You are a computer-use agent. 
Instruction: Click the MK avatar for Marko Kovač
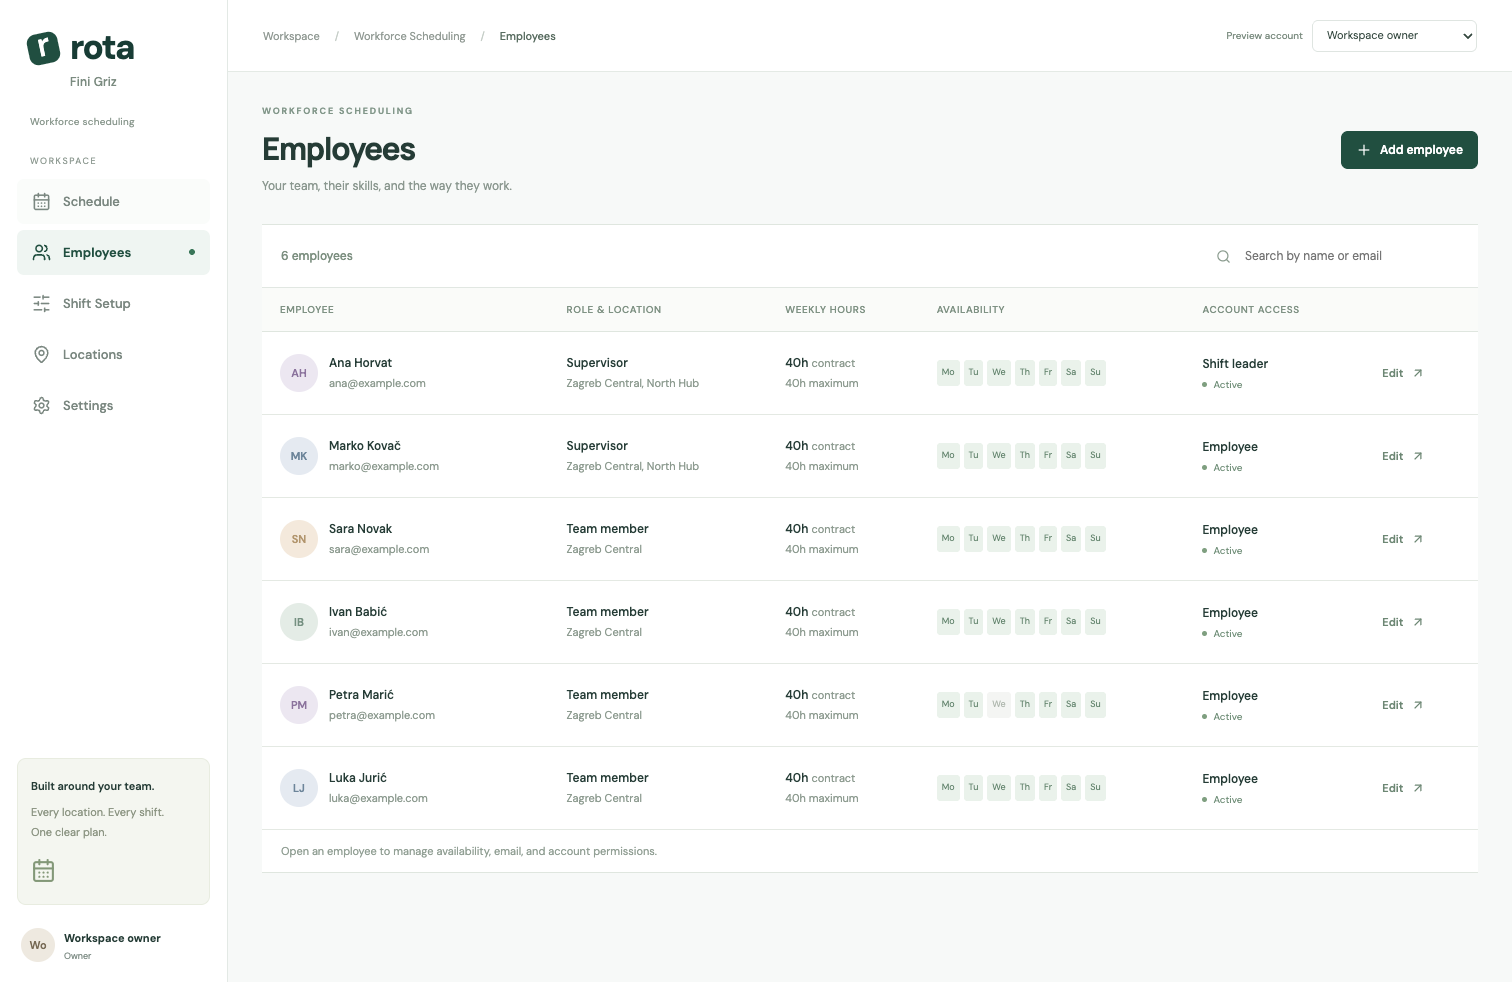point(299,456)
